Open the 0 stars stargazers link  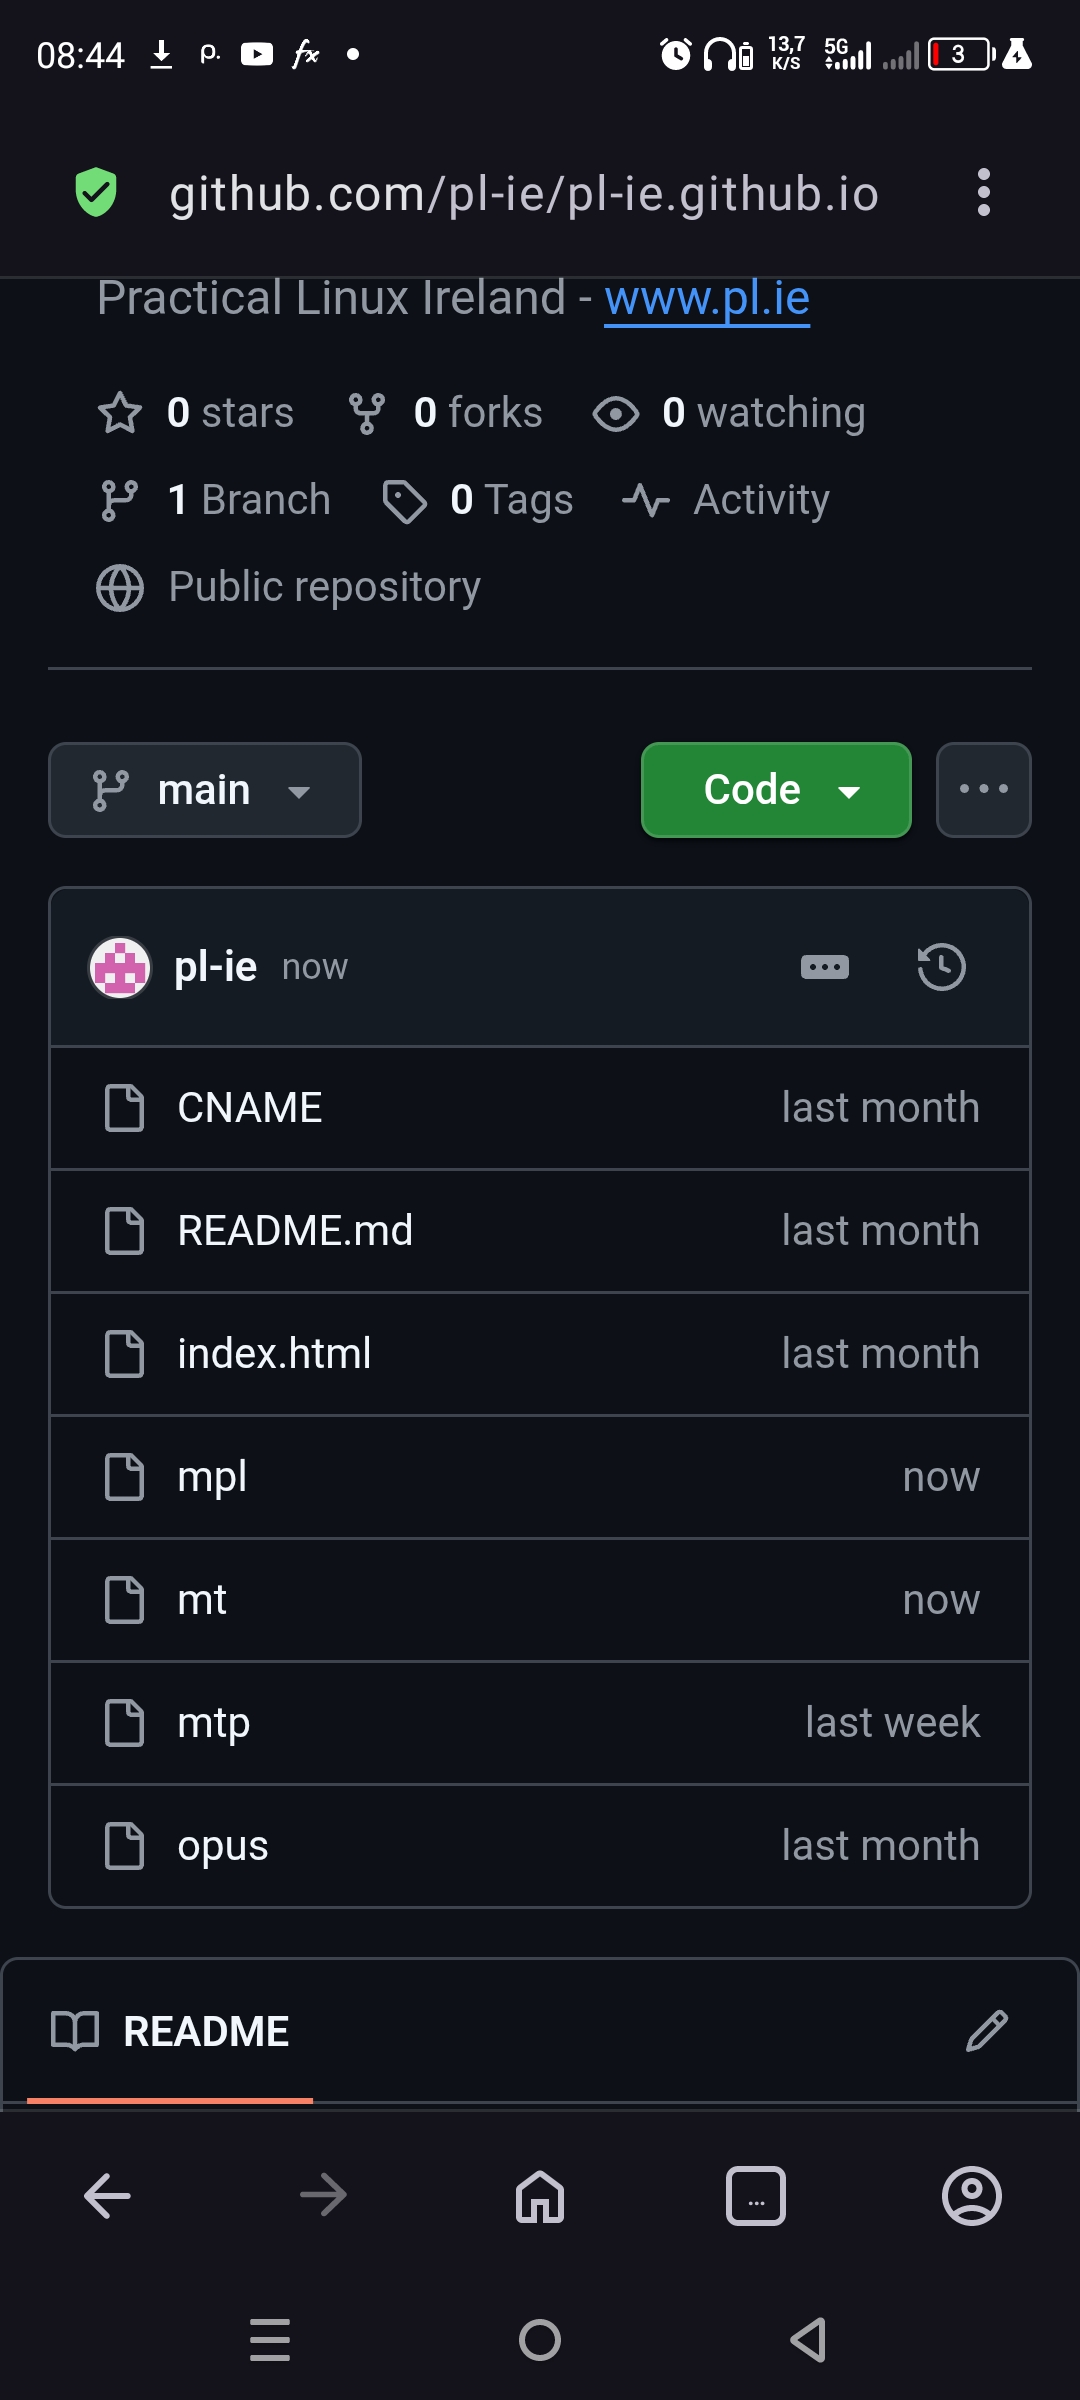coord(197,413)
